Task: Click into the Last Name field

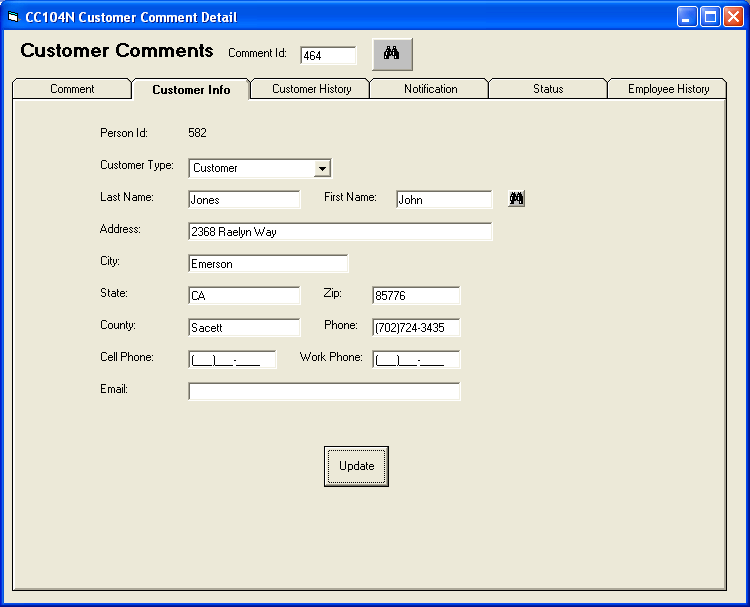Action: click(244, 200)
